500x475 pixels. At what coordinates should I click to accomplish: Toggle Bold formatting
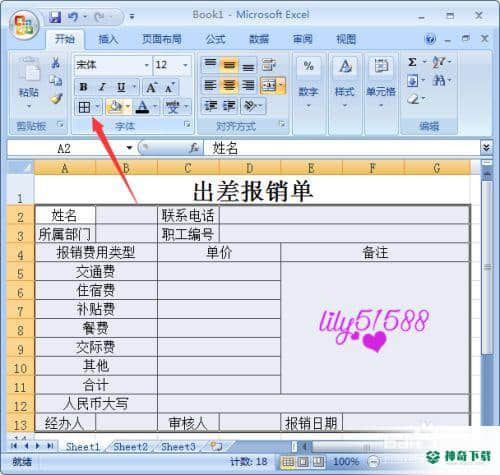84,87
